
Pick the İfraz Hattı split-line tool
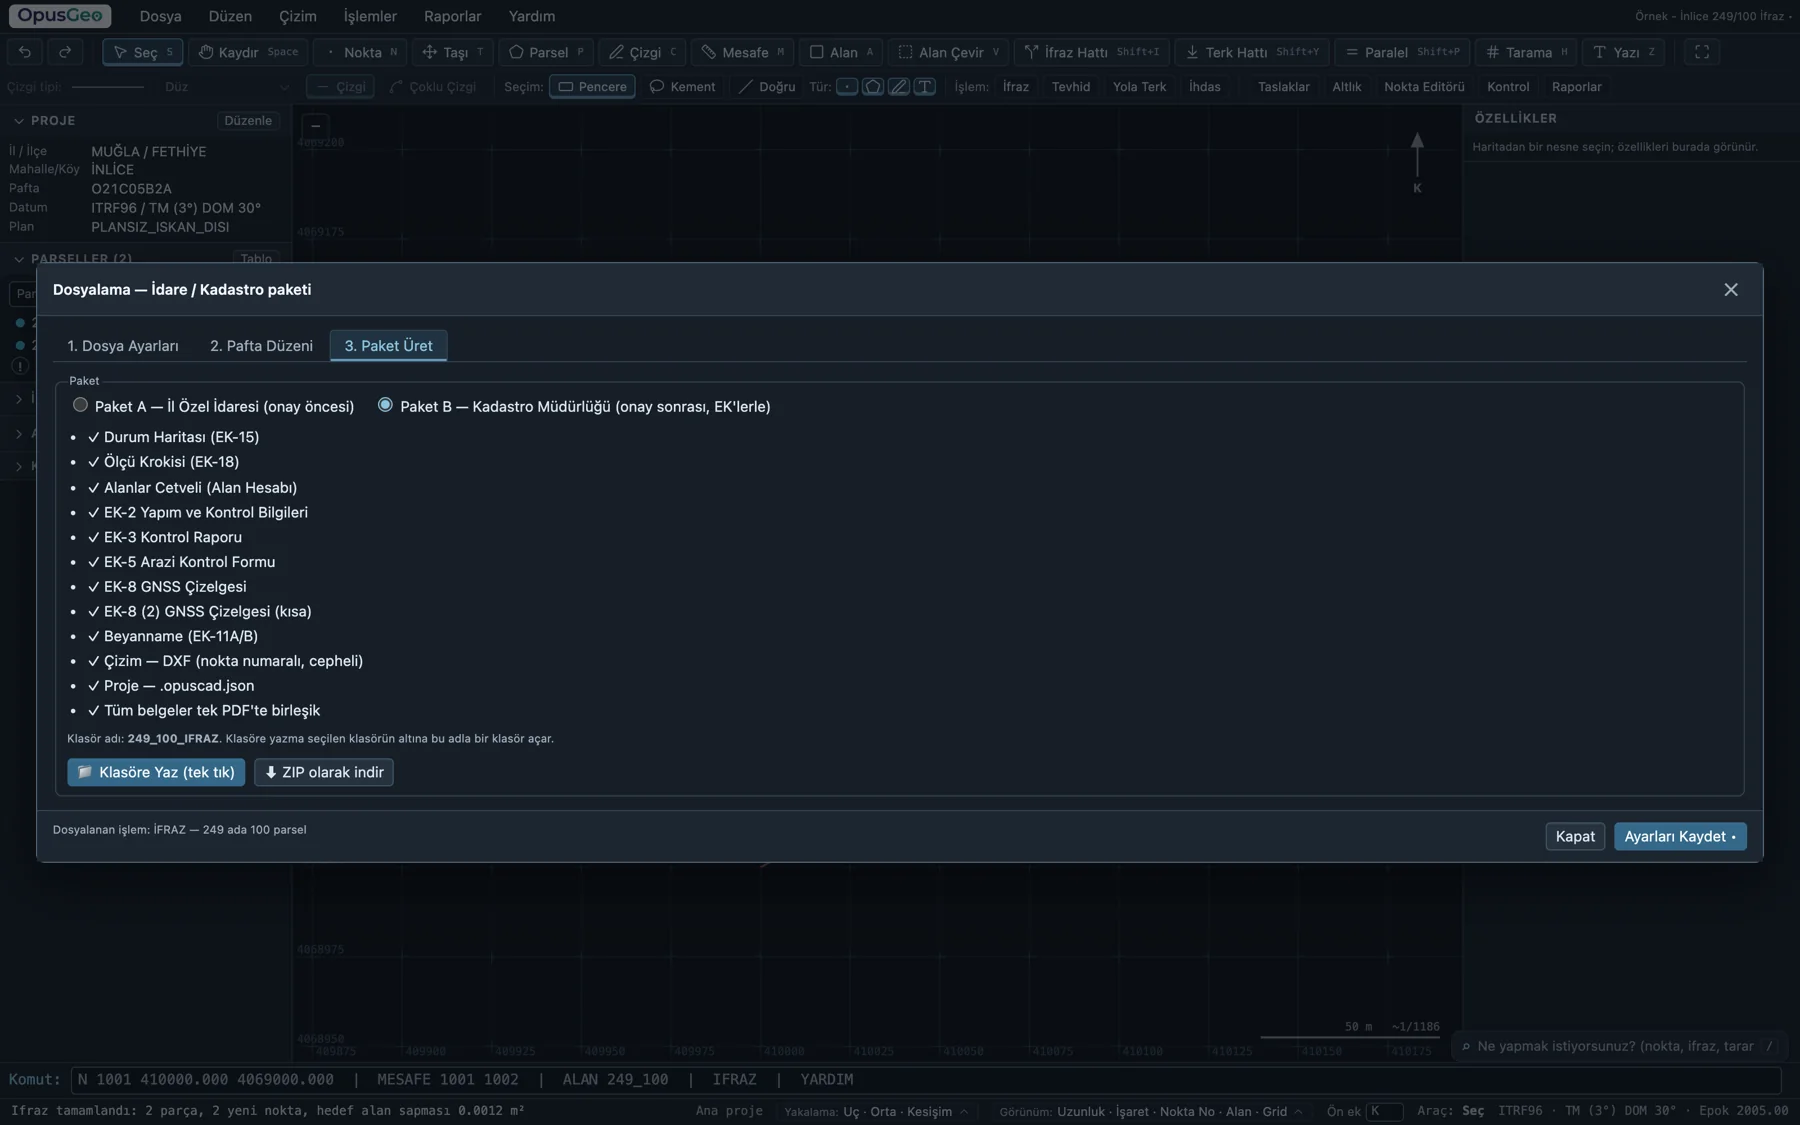(1091, 52)
